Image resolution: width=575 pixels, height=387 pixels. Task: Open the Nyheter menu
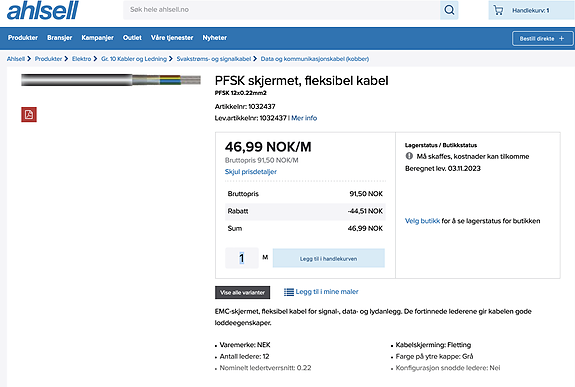pos(215,38)
